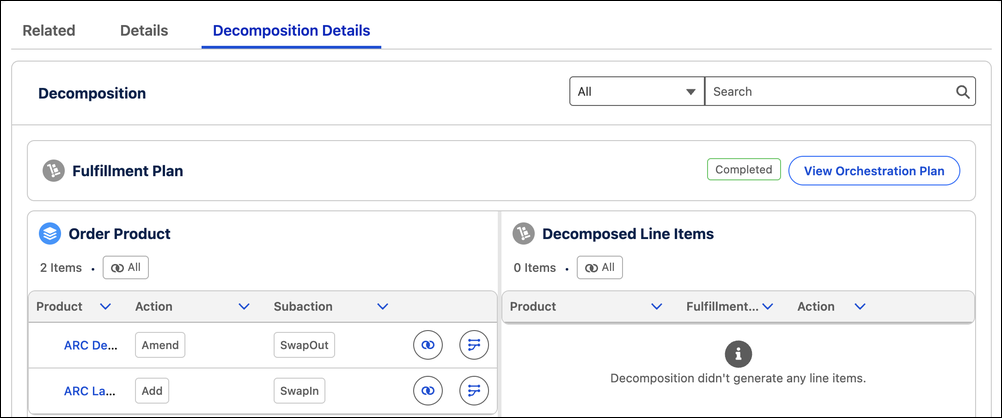Toggle the All link filter under Decomposed Line Items

[x=599, y=268]
